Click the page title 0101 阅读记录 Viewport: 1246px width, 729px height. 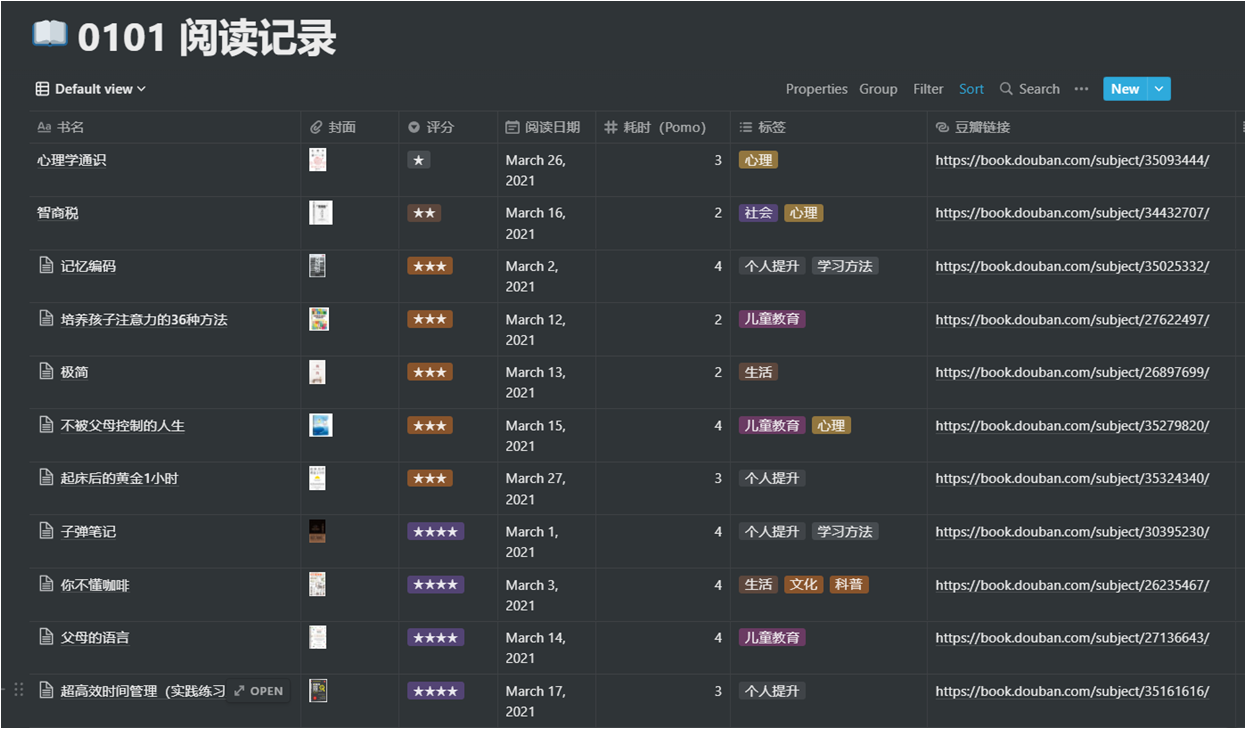(207, 39)
